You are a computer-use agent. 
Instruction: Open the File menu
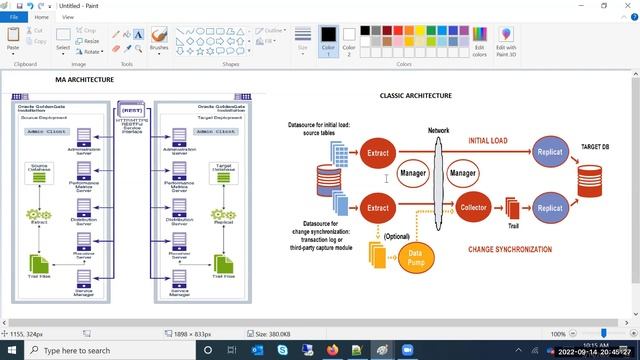point(14,17)
